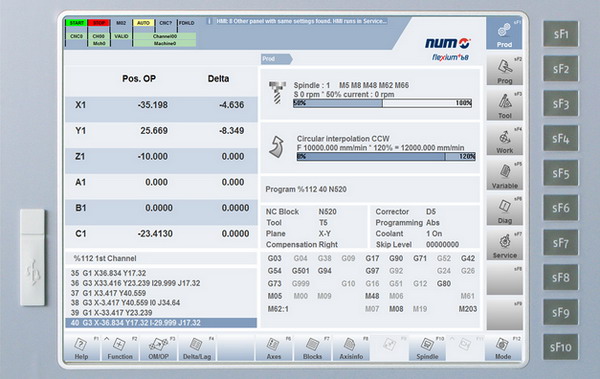Open the Prog sidebar icon

tap(504, 70)
